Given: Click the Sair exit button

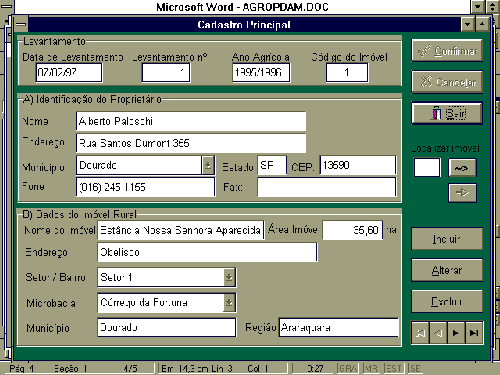Looking at the screenshot, I should pyautogui.click(x=447, y=113).
